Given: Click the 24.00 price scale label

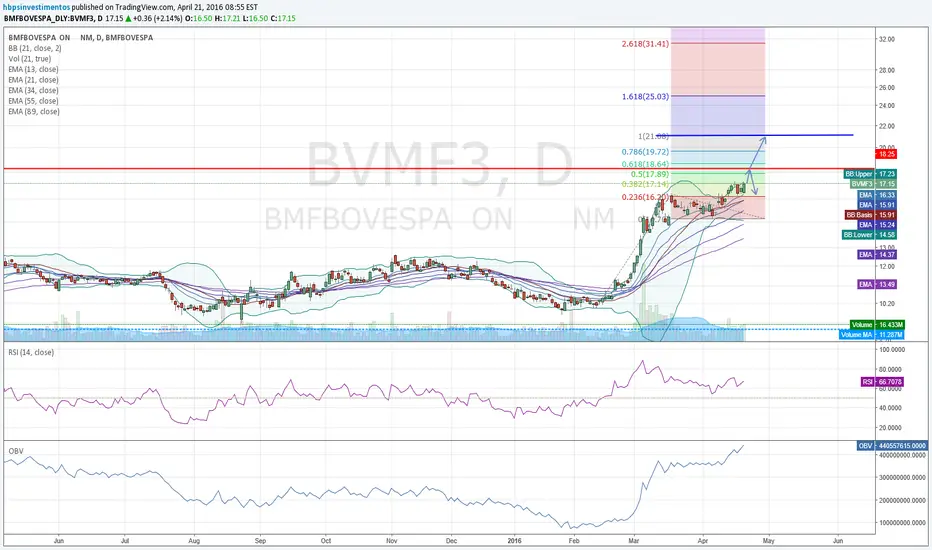Looking at the screenshot, I should tap(887, 106).
